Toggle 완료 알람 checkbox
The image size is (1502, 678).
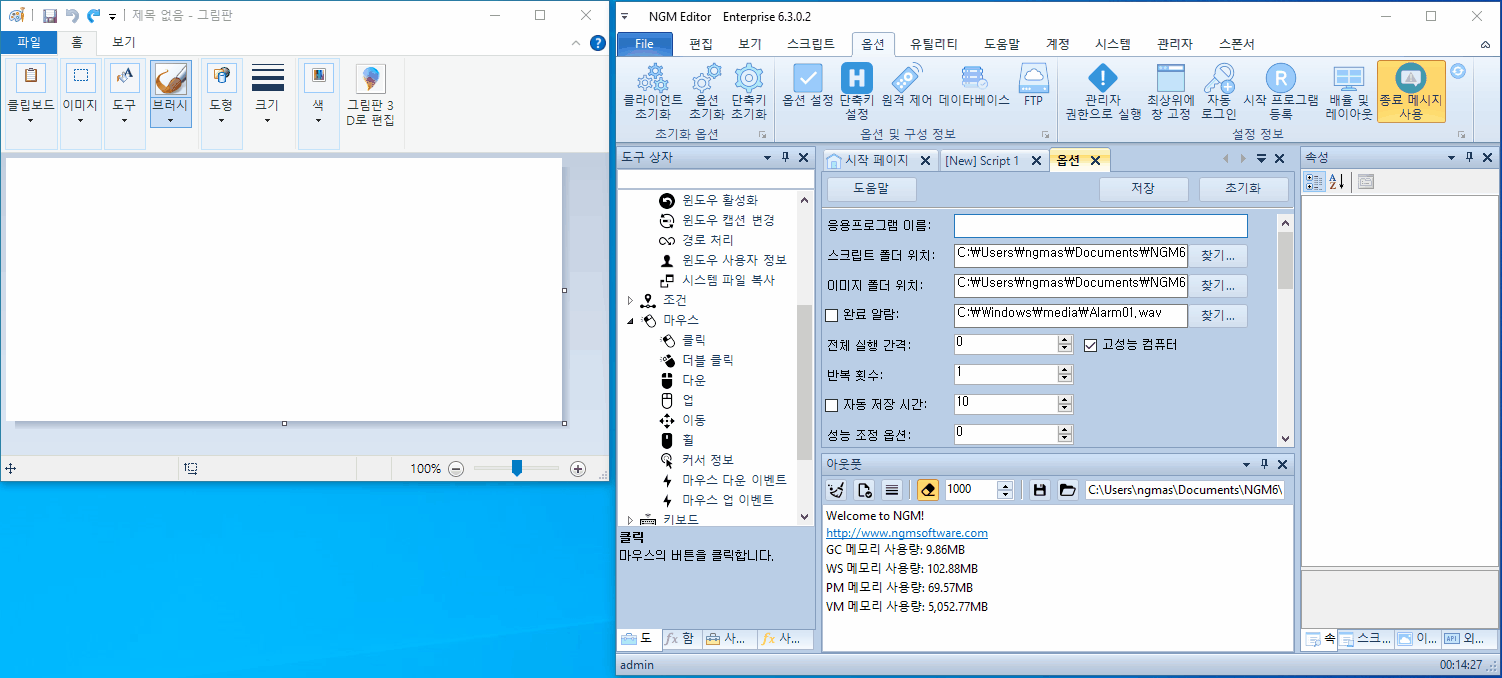point(831,316)
